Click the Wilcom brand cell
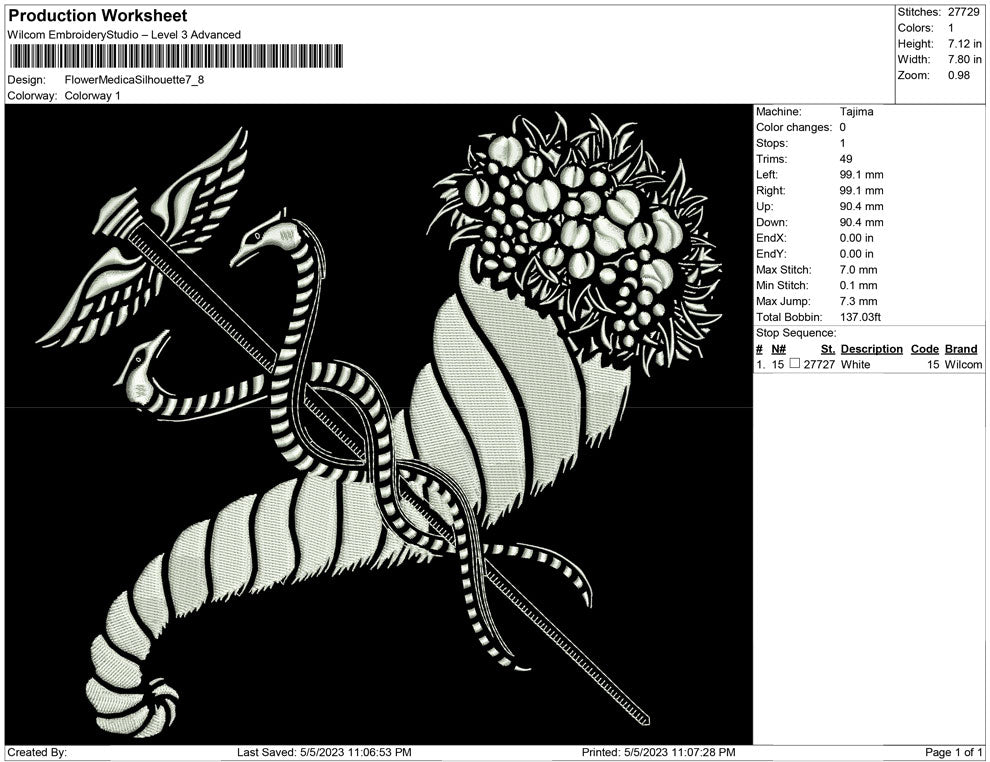 coord(963,364)
